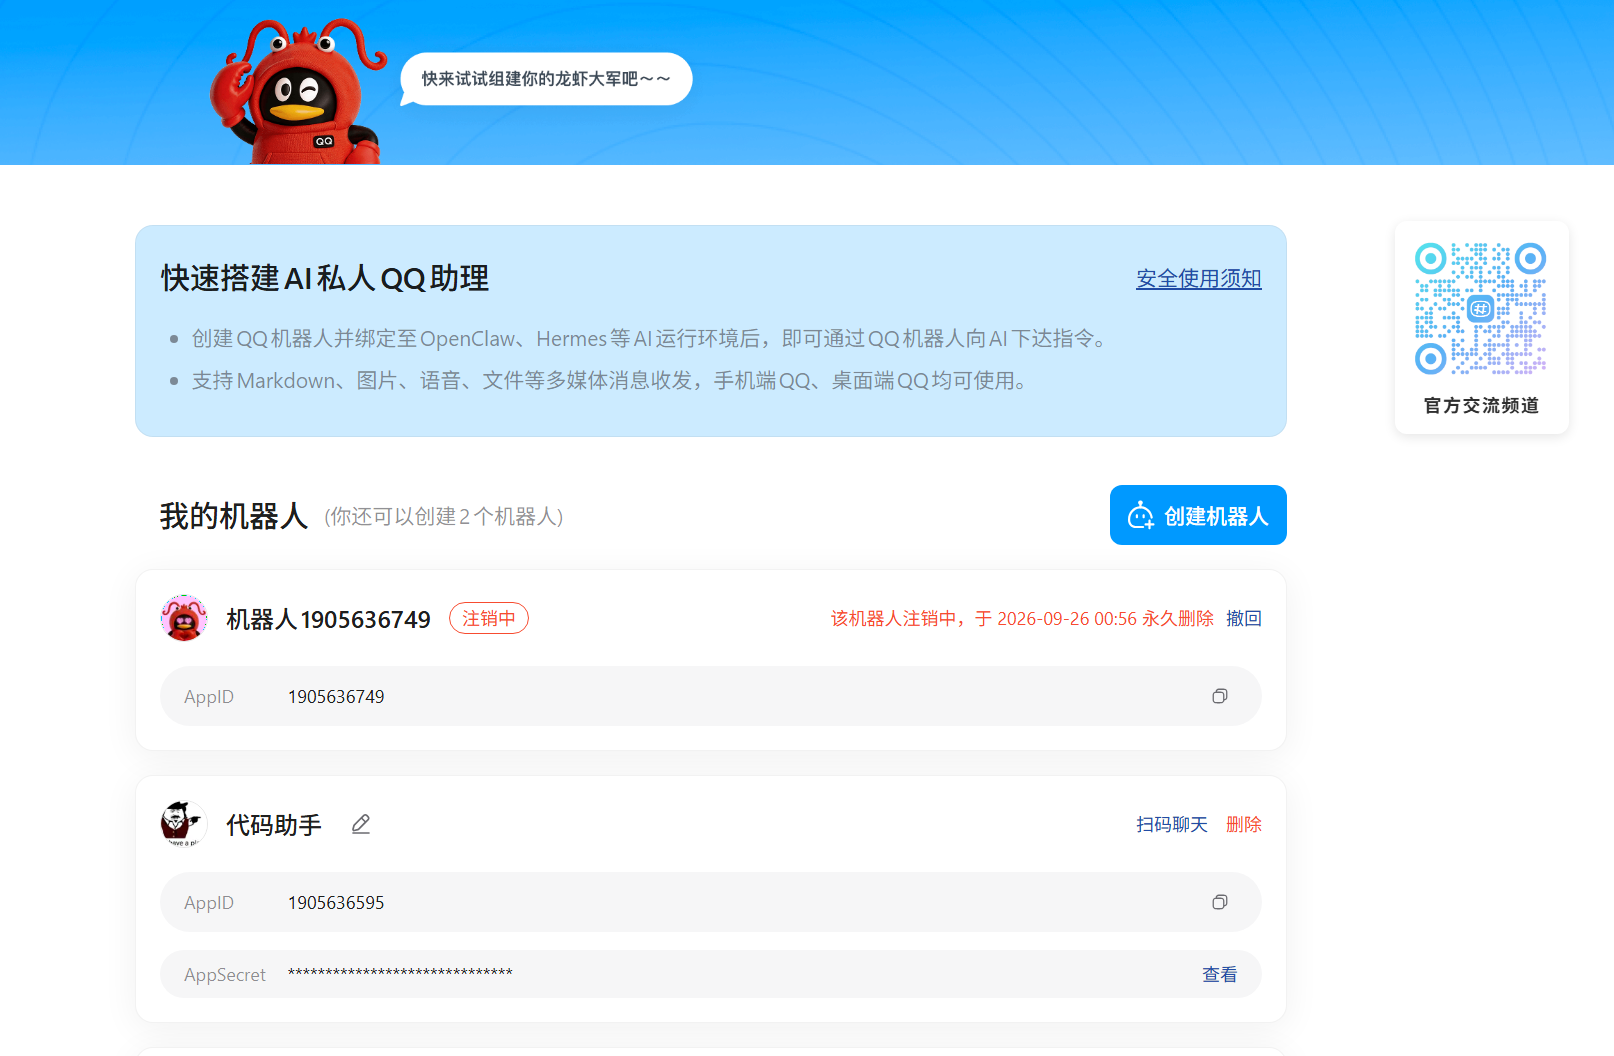Click the 快来试试组建你的龙虾大军吧 speech bubble
Viewport: 1614px width, 1056px height.
click(x=546, y=79)
